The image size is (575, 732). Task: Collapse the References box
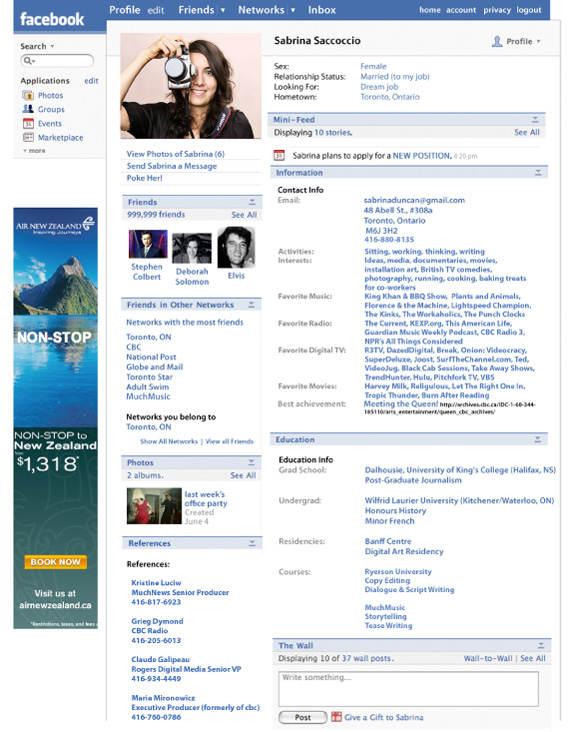[252, 543]
